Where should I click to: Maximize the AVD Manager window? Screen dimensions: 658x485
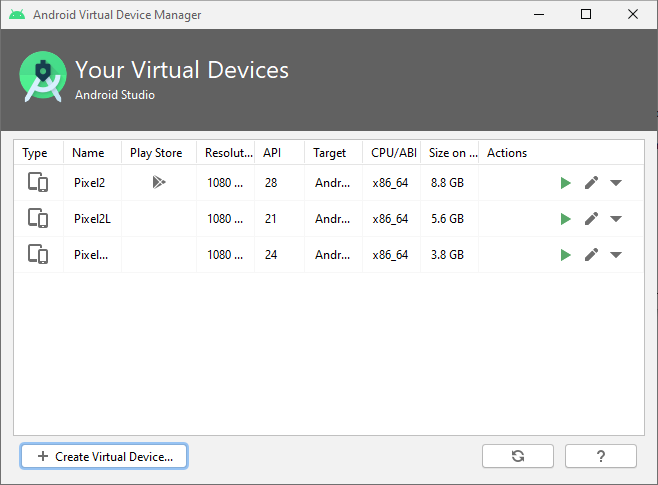(586, 14)
